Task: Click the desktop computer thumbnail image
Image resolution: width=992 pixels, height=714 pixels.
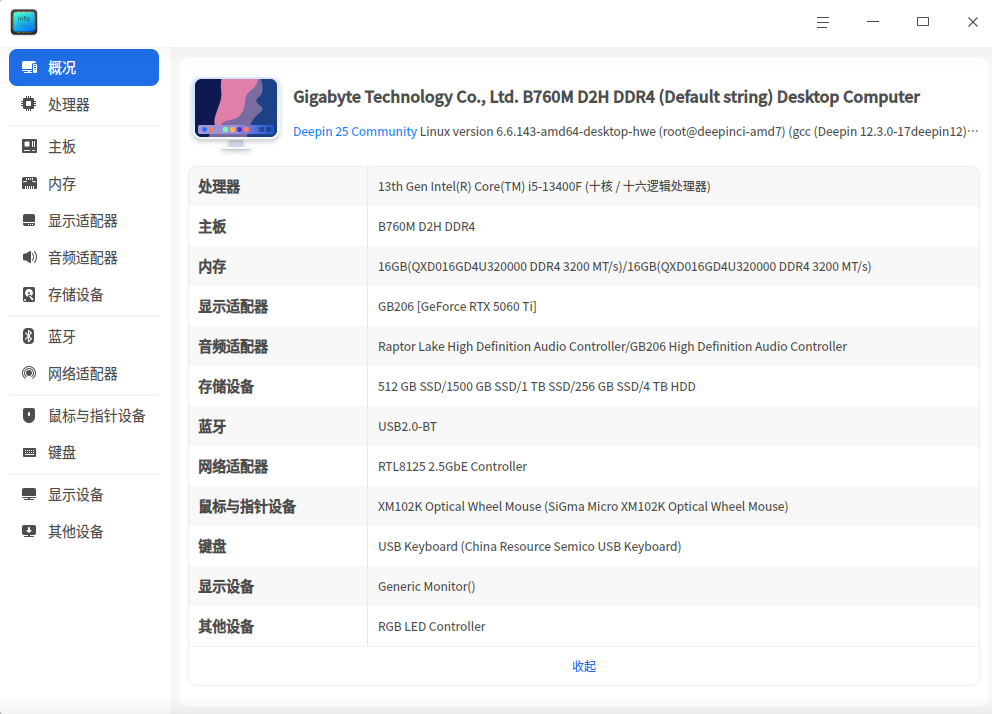Action: [236, 113]
